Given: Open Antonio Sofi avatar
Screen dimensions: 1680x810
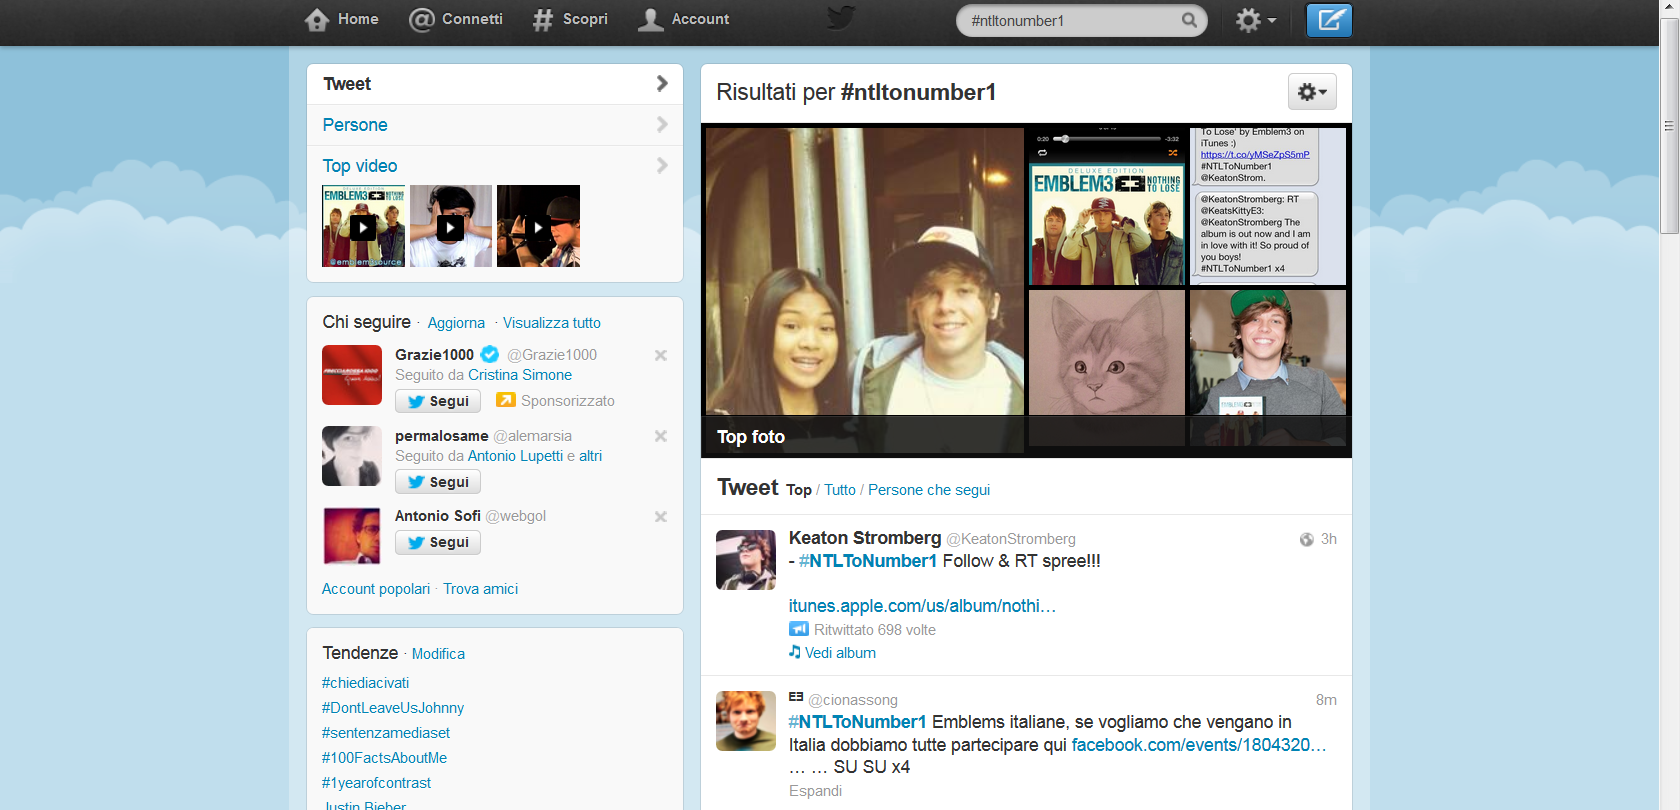Looking at the screenshot, I should pos(352,536).
